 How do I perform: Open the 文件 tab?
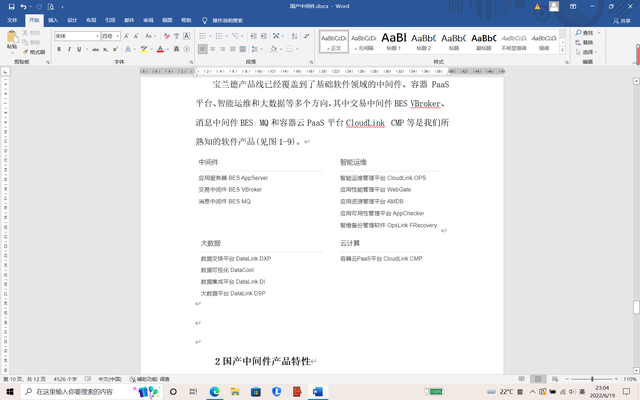click(x=12, y=20)
